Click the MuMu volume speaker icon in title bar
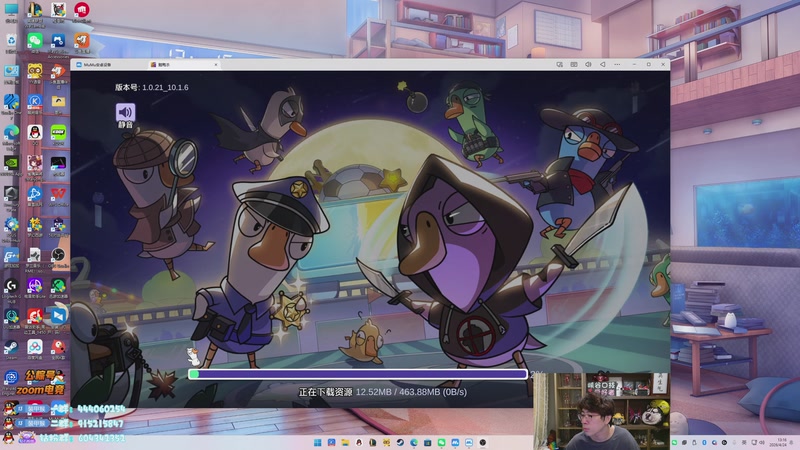800x450 pixels. click(588, 65)
